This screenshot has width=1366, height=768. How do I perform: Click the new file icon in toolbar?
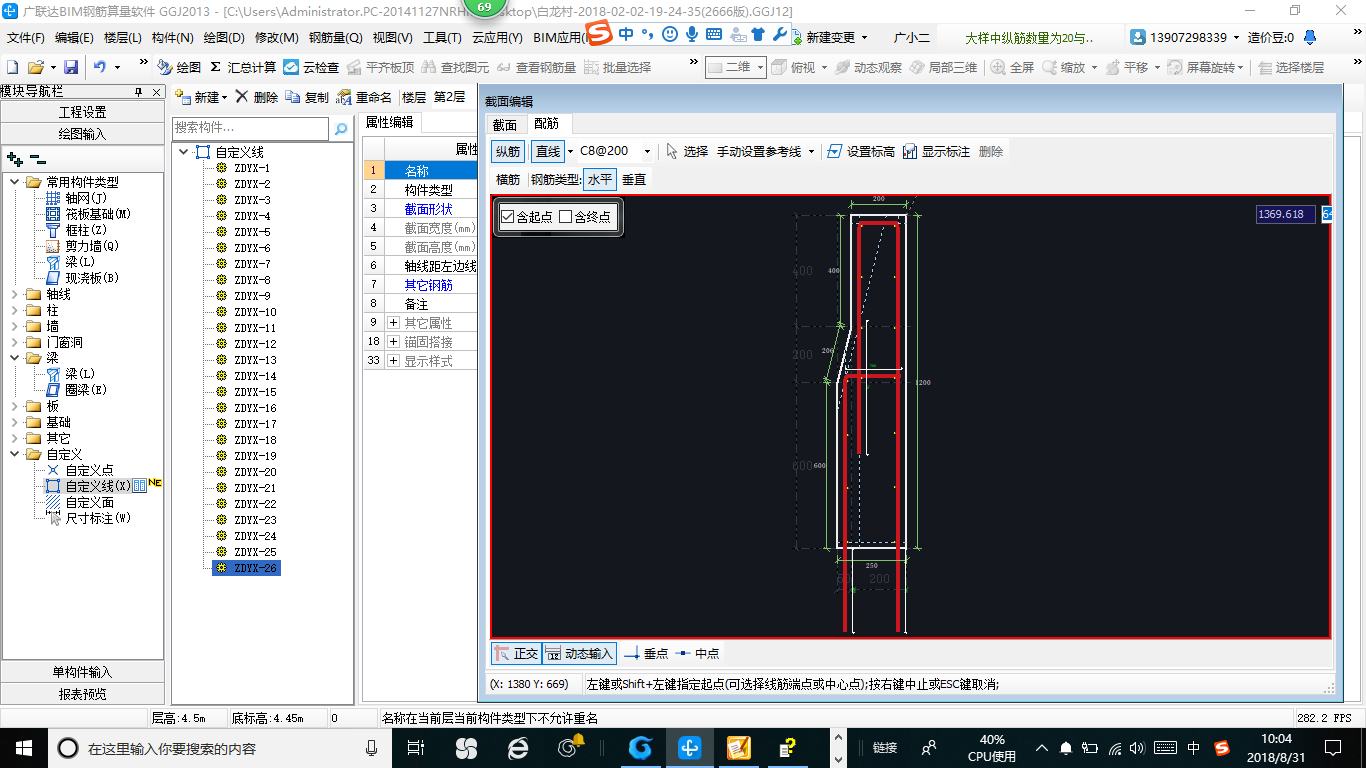[12, 67]
